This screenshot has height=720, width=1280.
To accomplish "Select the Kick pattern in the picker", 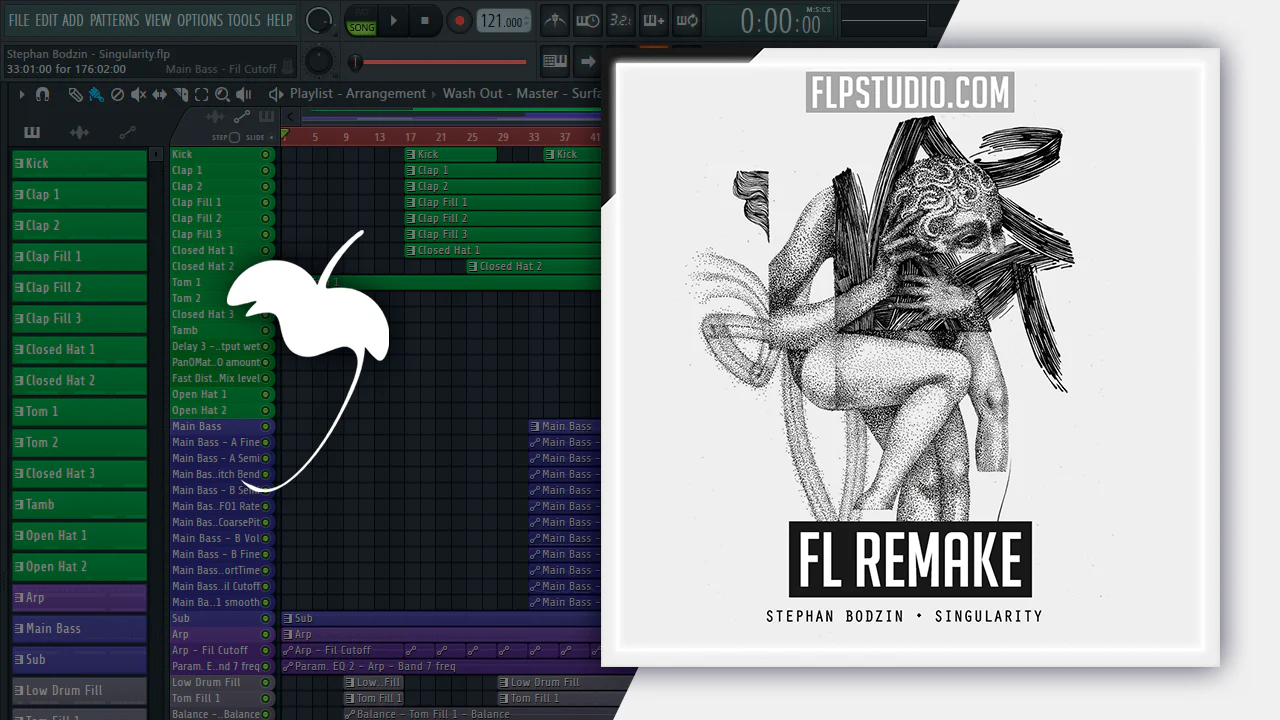I will [79, 163].
